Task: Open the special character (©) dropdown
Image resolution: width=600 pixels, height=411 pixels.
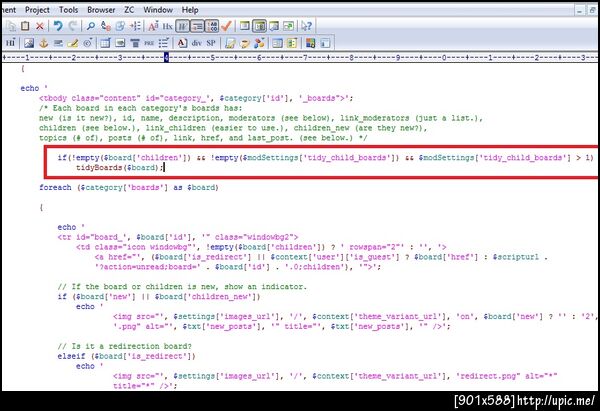Action: (88, 43)
